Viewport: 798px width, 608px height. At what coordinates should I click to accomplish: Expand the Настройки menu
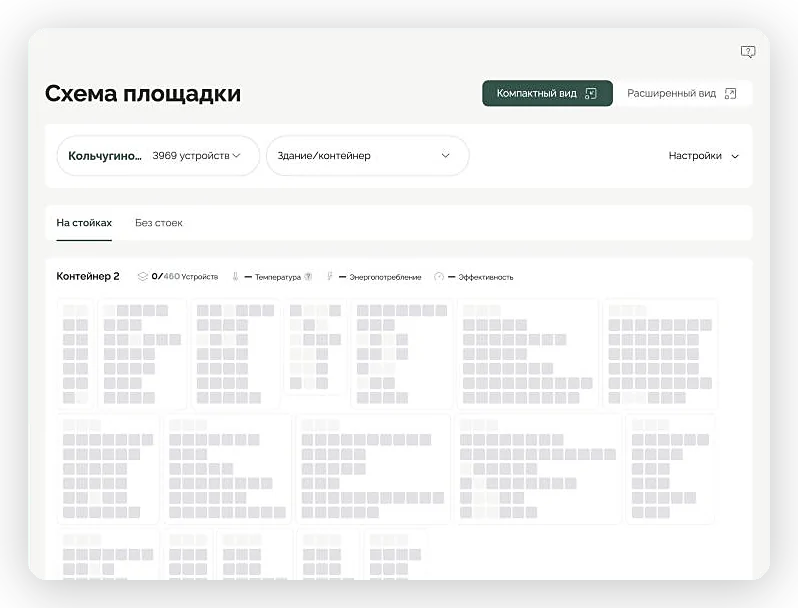click(x=704, y=156)
